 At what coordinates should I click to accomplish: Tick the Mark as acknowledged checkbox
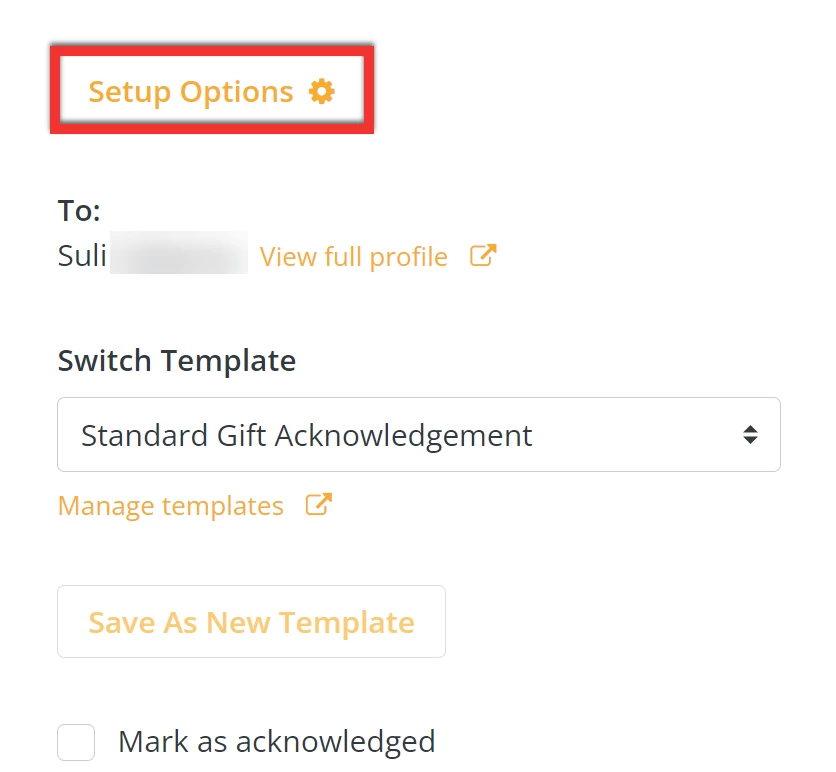pyautogui.click(x=76, y=742)
